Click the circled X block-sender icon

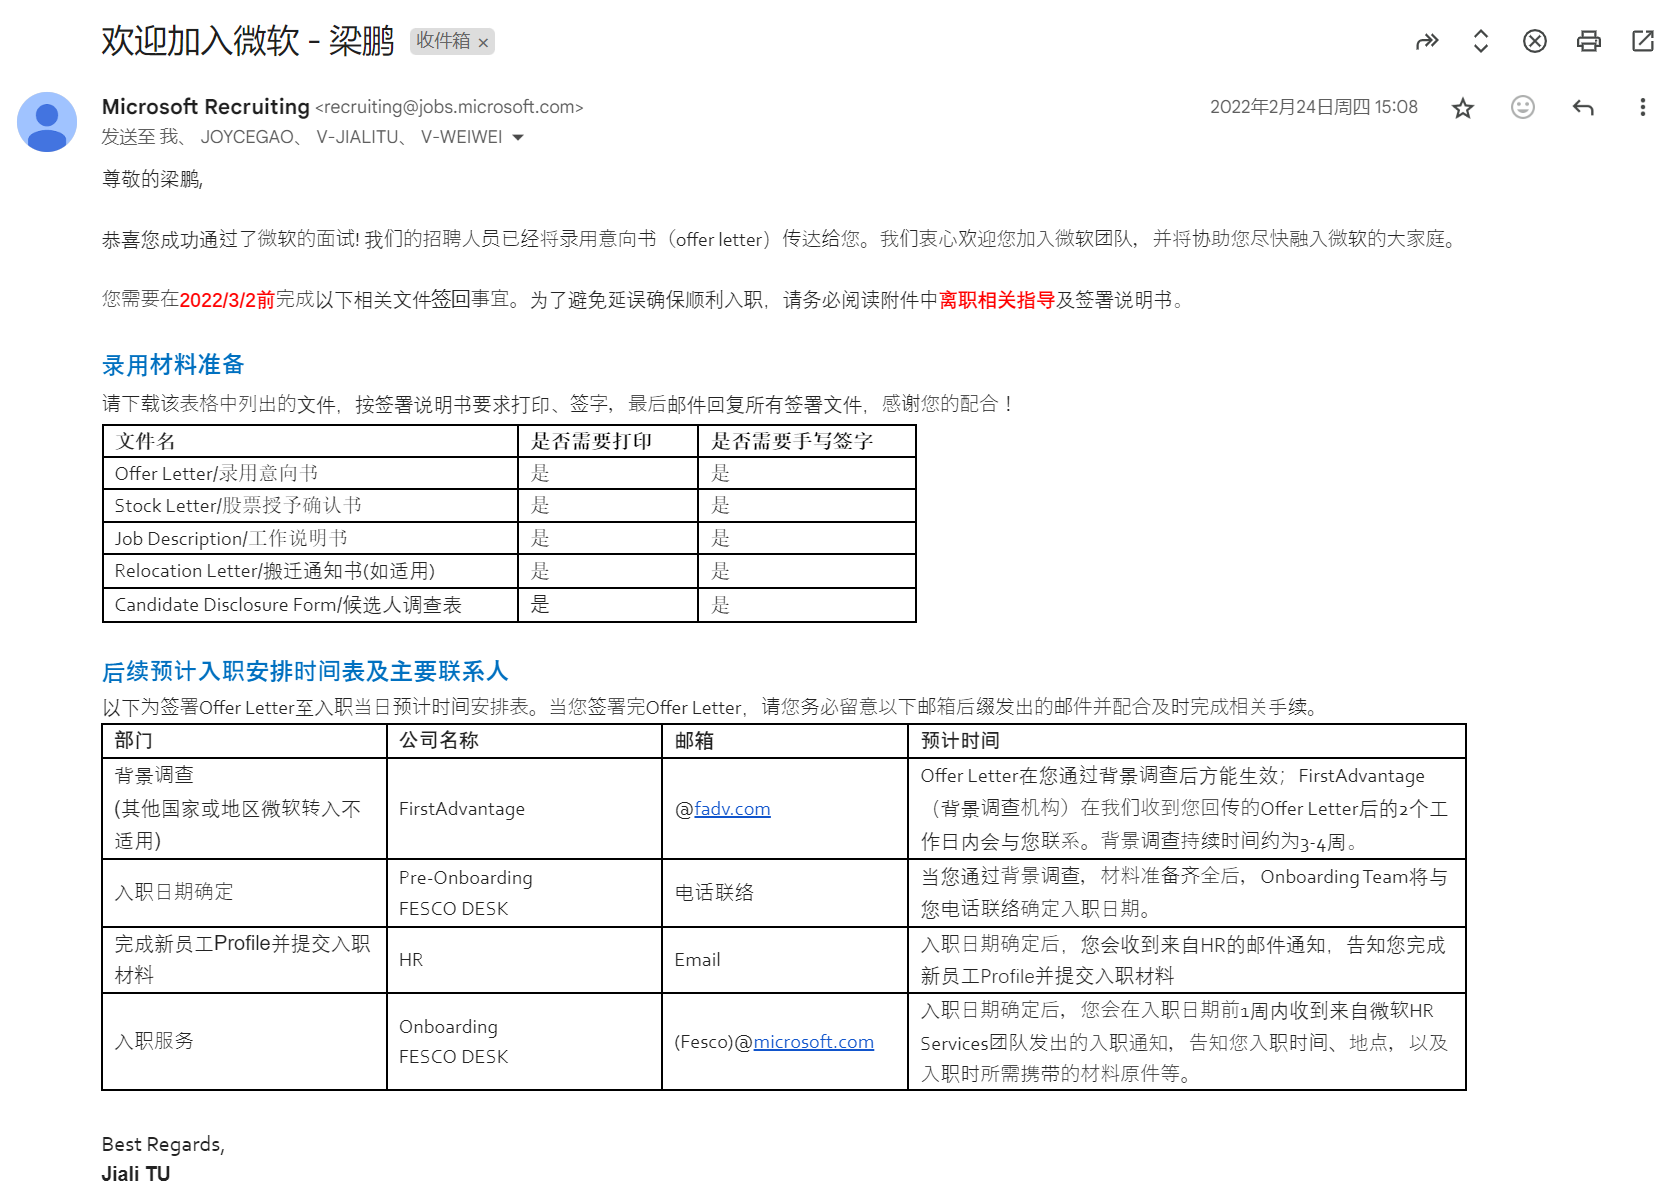(x=1534, y=42)
